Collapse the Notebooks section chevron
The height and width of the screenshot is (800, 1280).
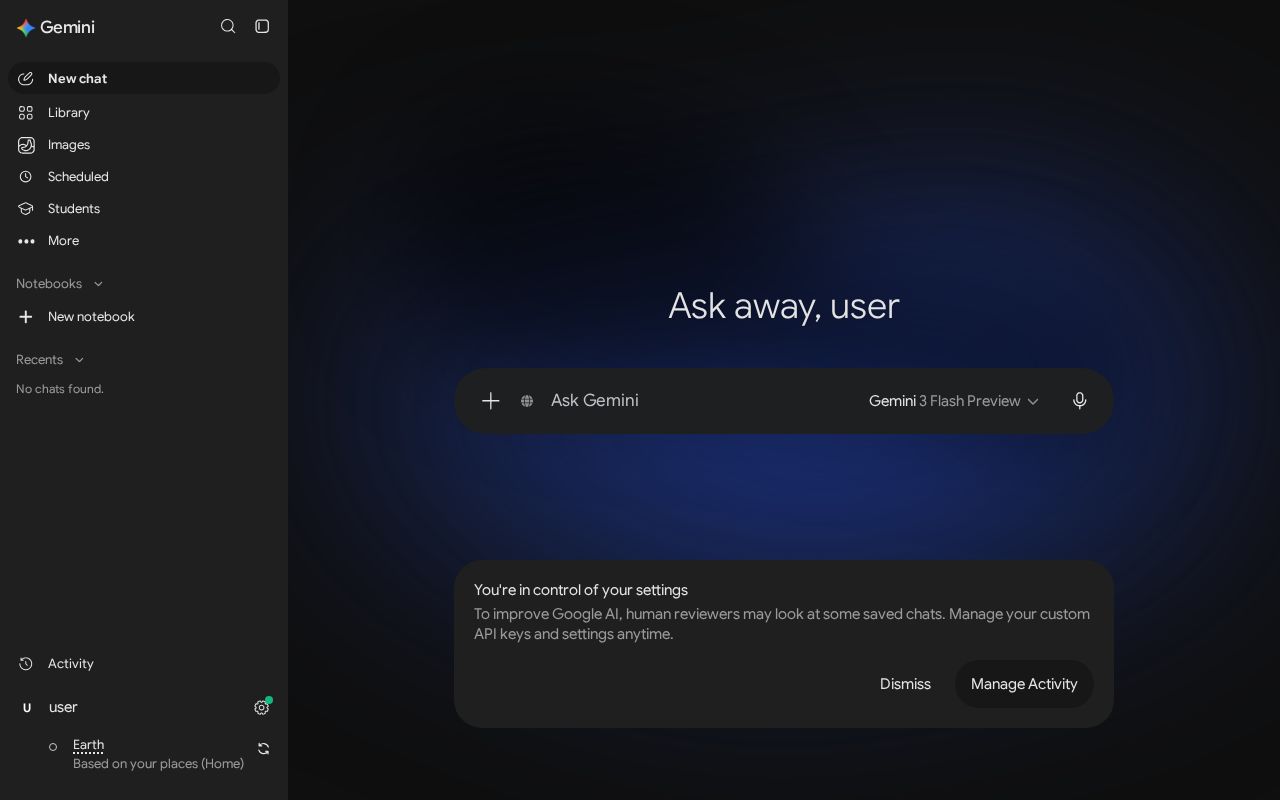tap(98, 284)
